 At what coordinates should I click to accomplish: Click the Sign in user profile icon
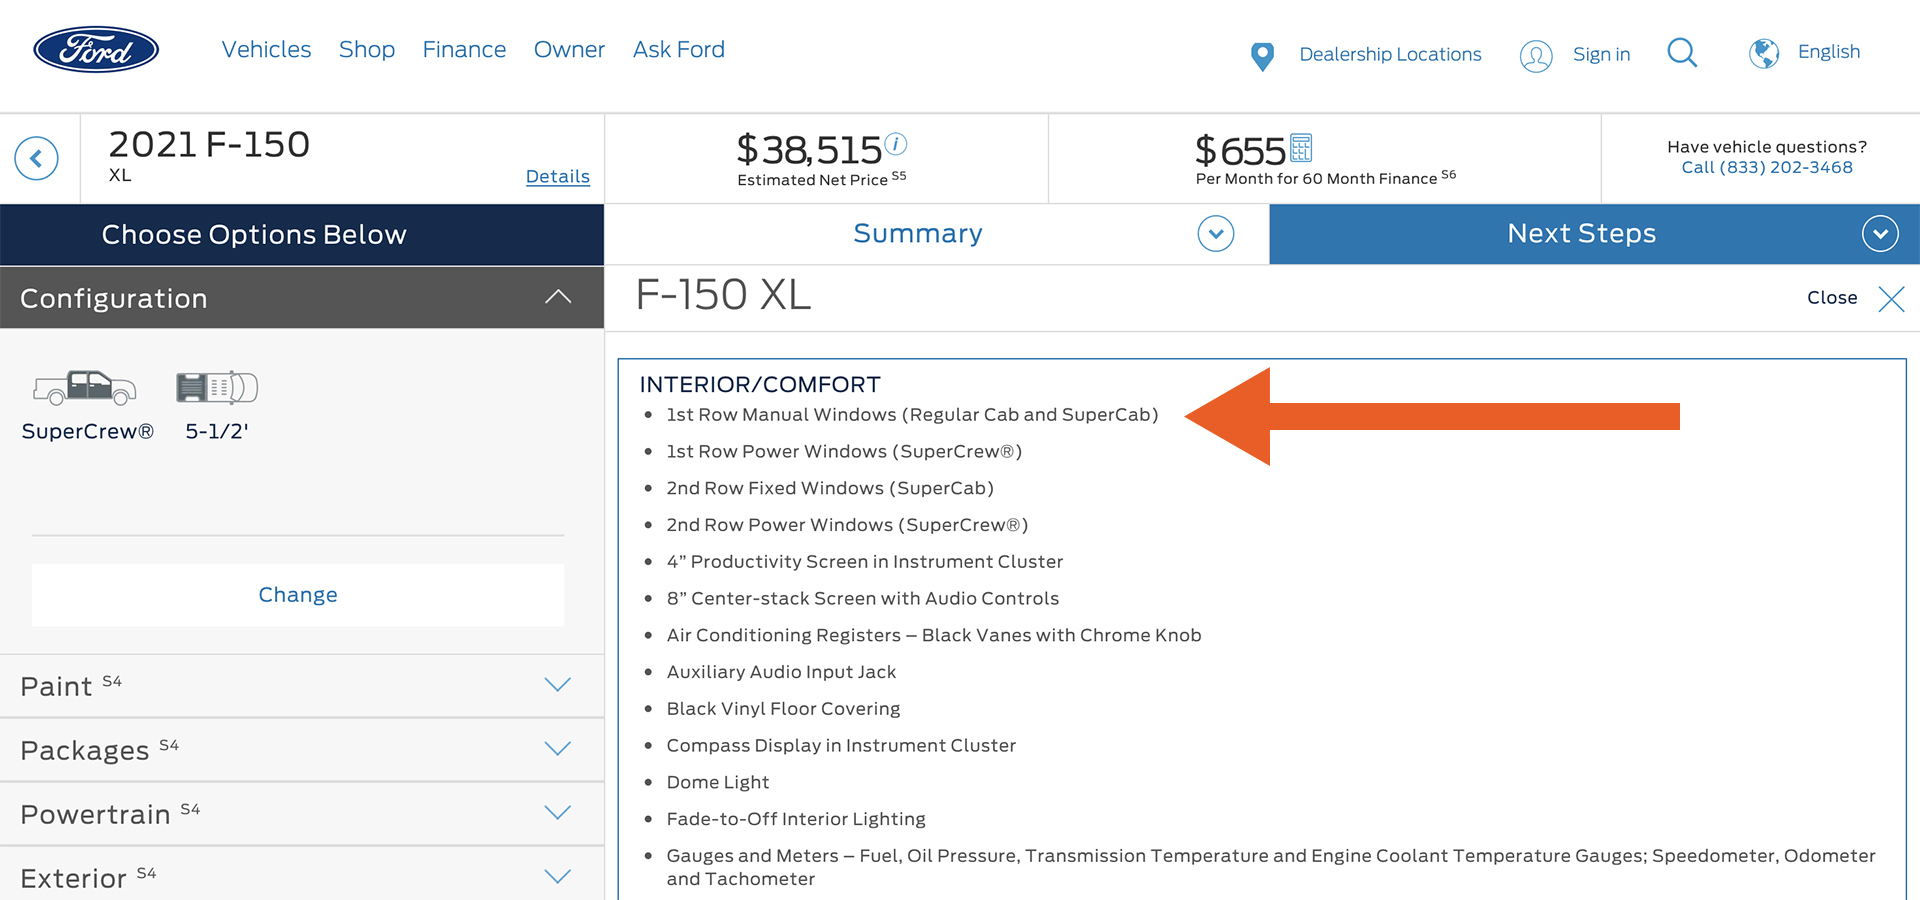click(1536, 56)
